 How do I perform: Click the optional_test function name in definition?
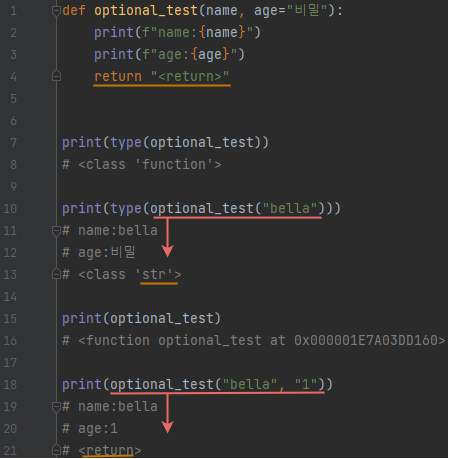pos(146,11)
